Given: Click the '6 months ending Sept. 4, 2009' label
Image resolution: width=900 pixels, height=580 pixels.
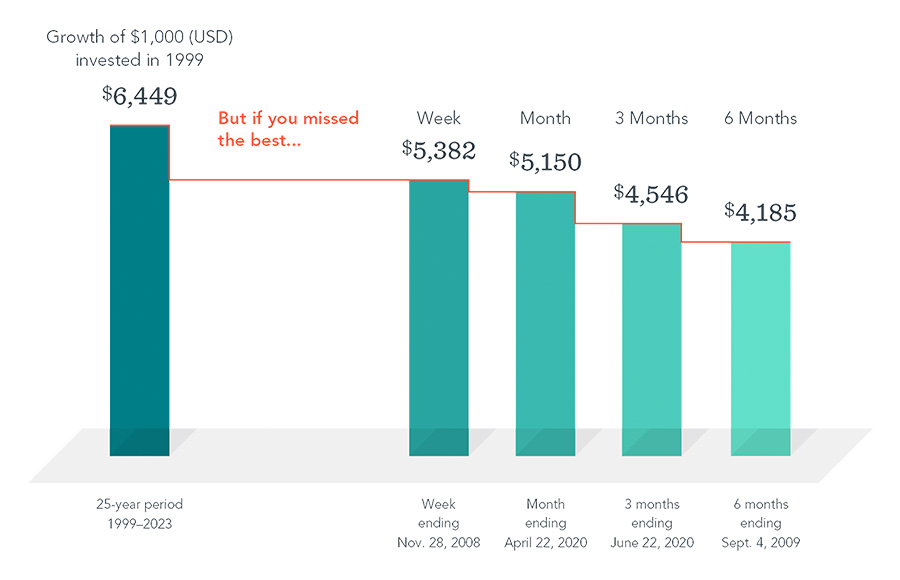Looking at the screenshot, I should (760, 523).
